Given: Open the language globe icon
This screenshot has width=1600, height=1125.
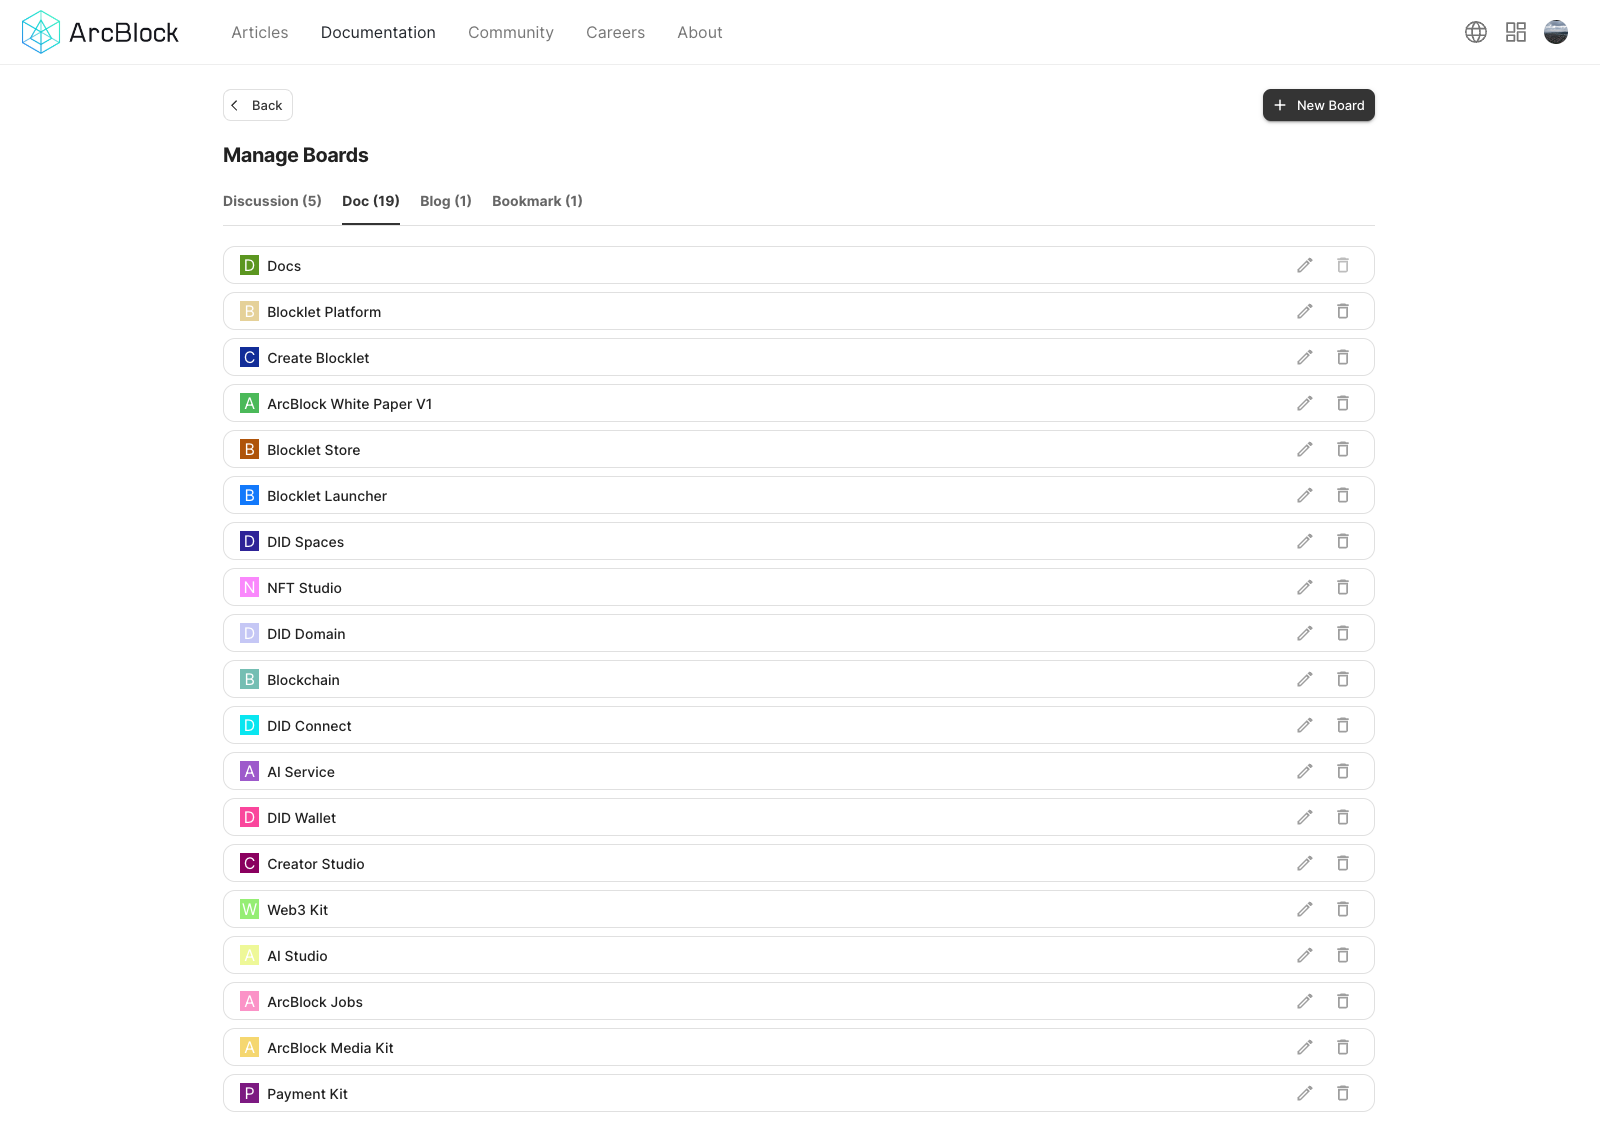Looking at the screenshot, I should [1475, 32].
